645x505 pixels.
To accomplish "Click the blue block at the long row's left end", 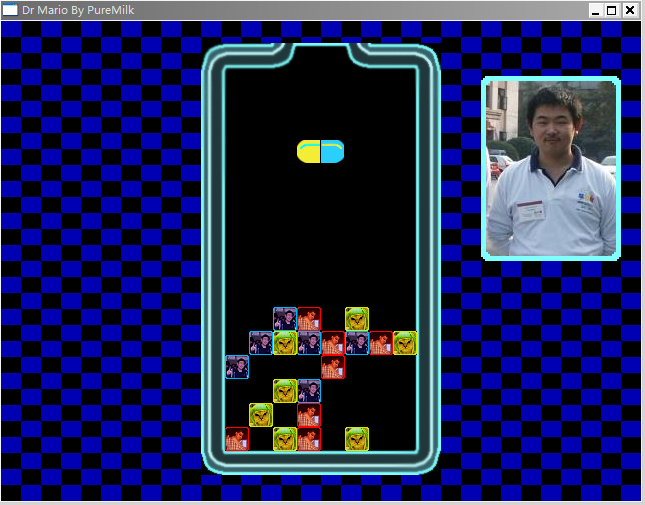I will (x=261, y=343).
